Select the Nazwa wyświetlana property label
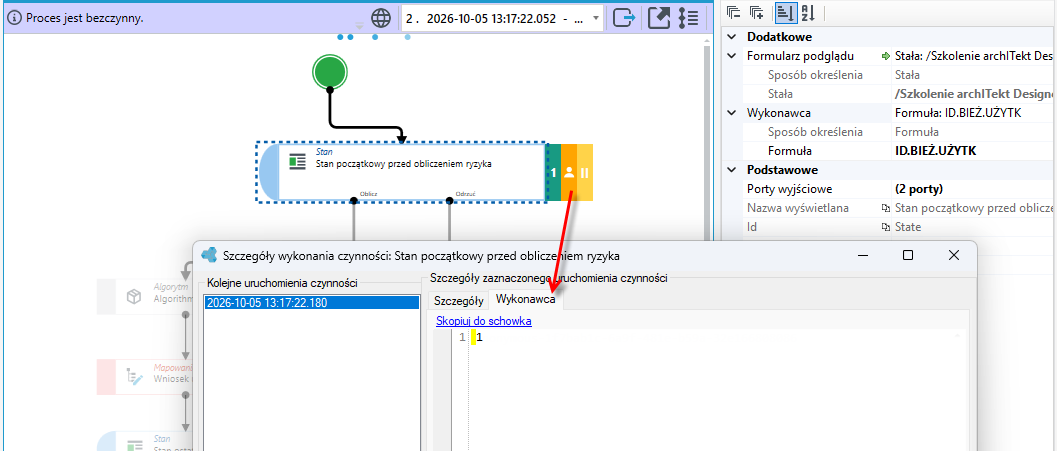Image resolution: width=1057 pixels, height=451 pixels. coord(797,208)
